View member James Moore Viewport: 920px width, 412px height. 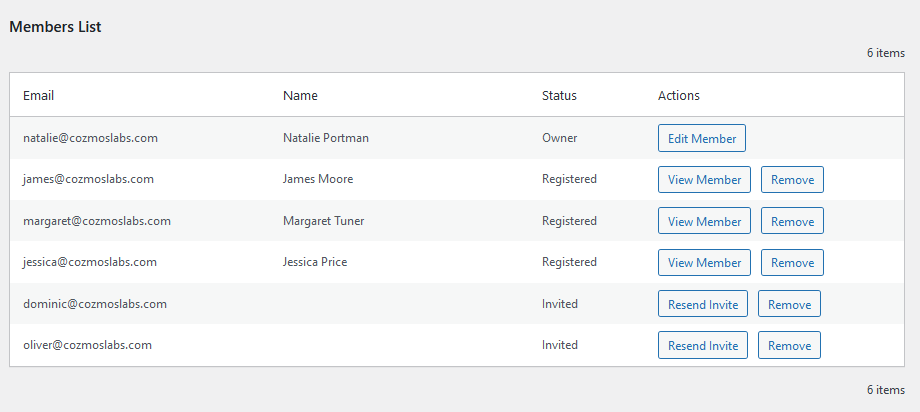pos(704,180)
